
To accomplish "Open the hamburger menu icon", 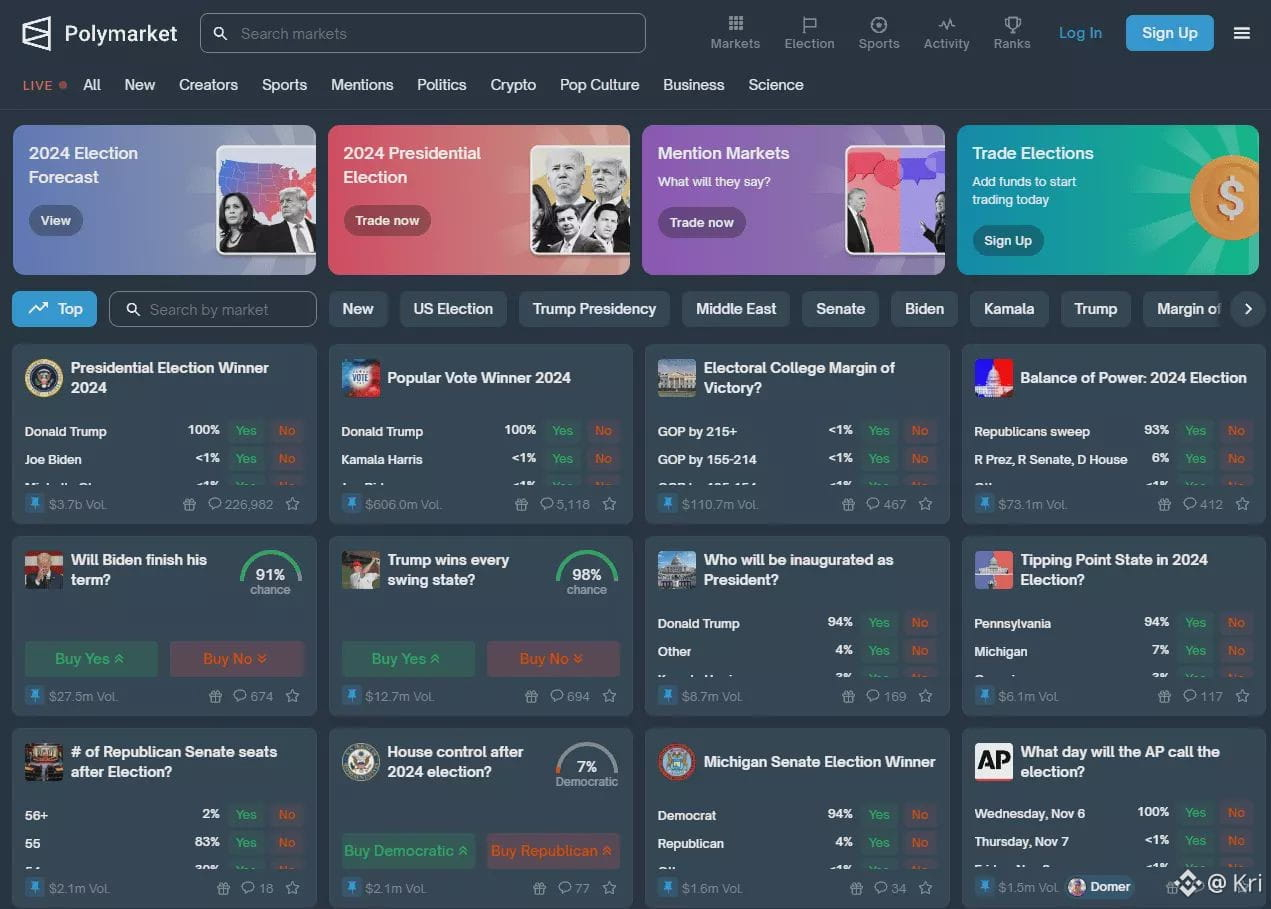I will [x=1242, y=33].
